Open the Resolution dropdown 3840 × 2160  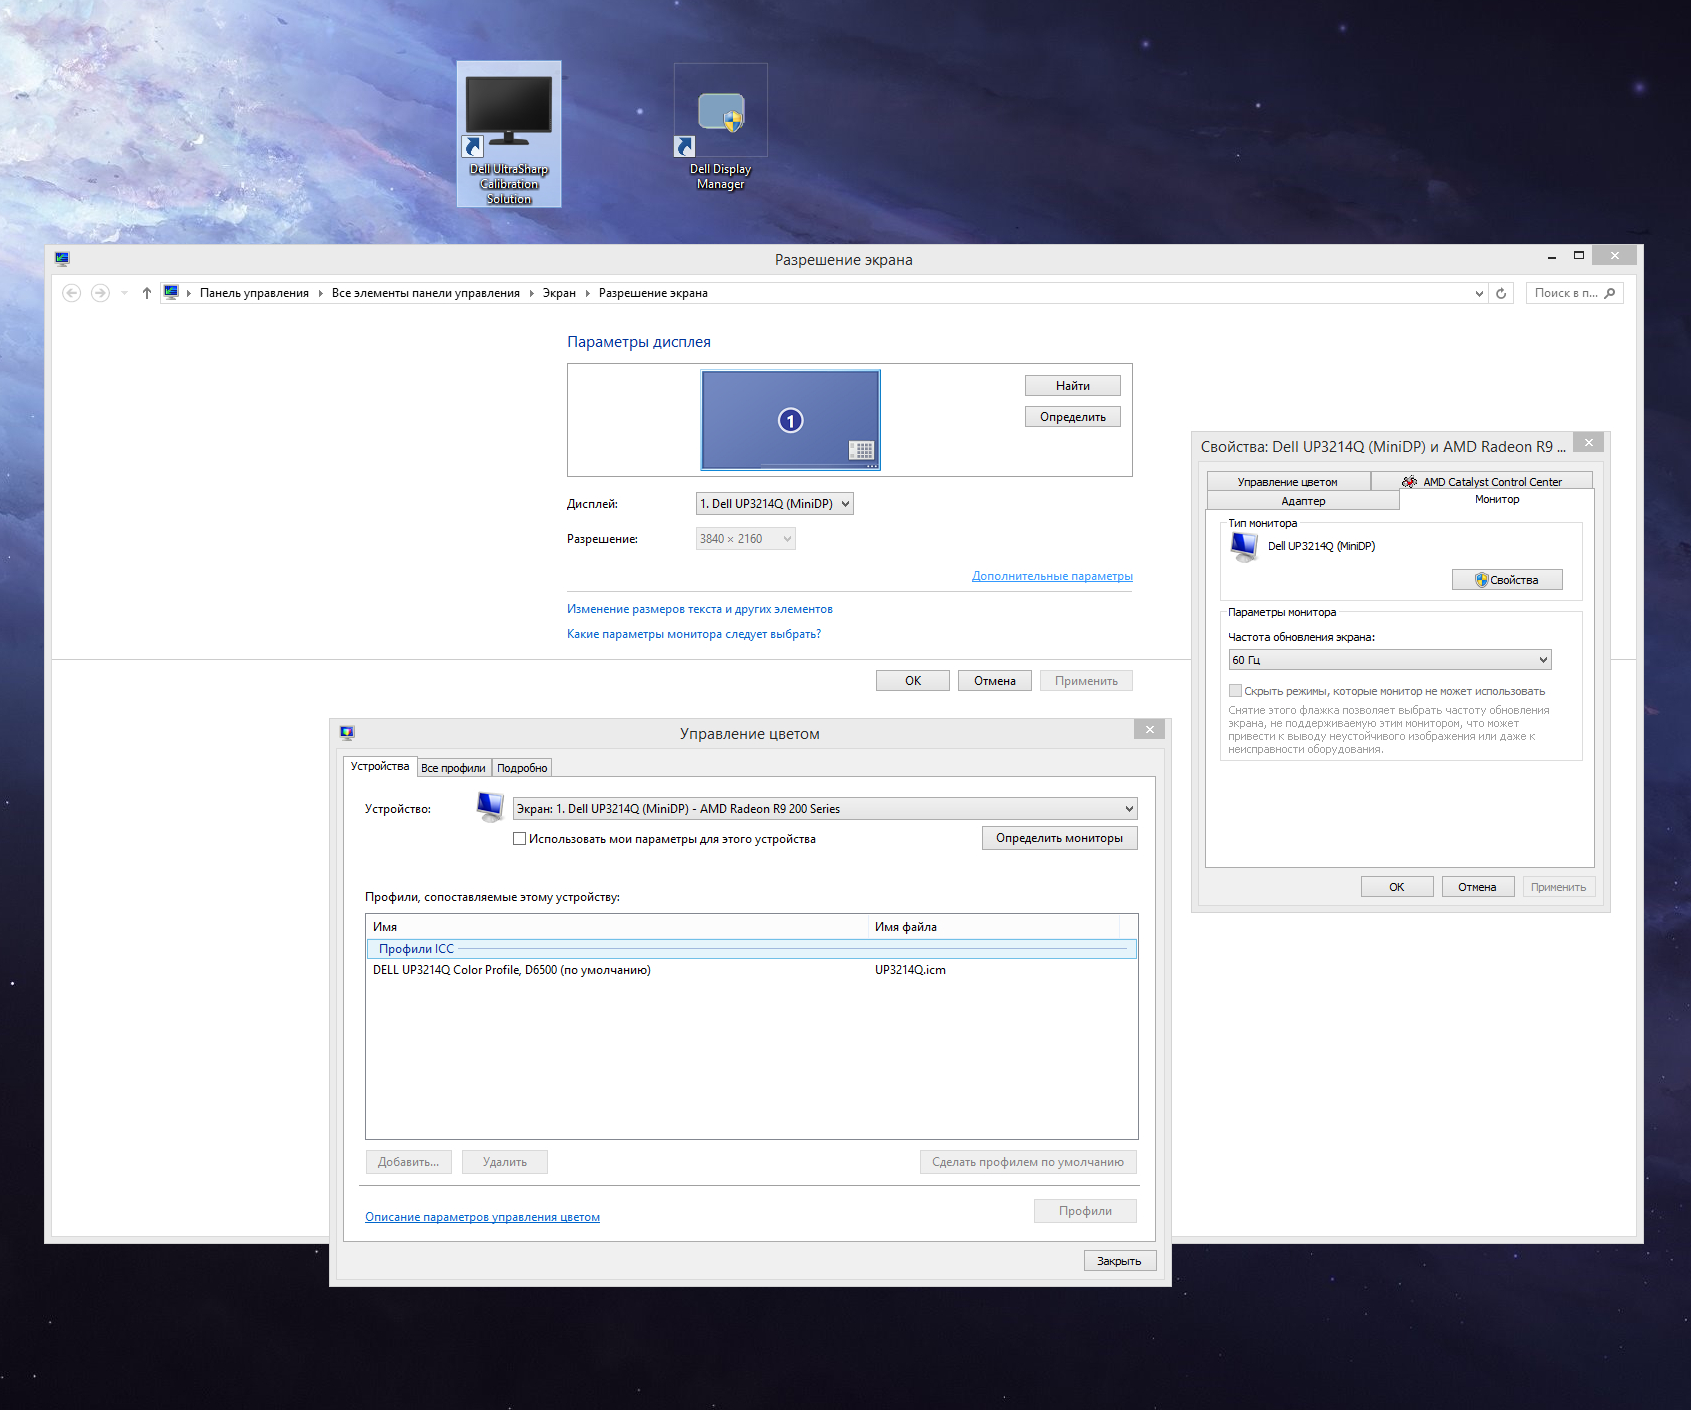[x=745, y=539]
